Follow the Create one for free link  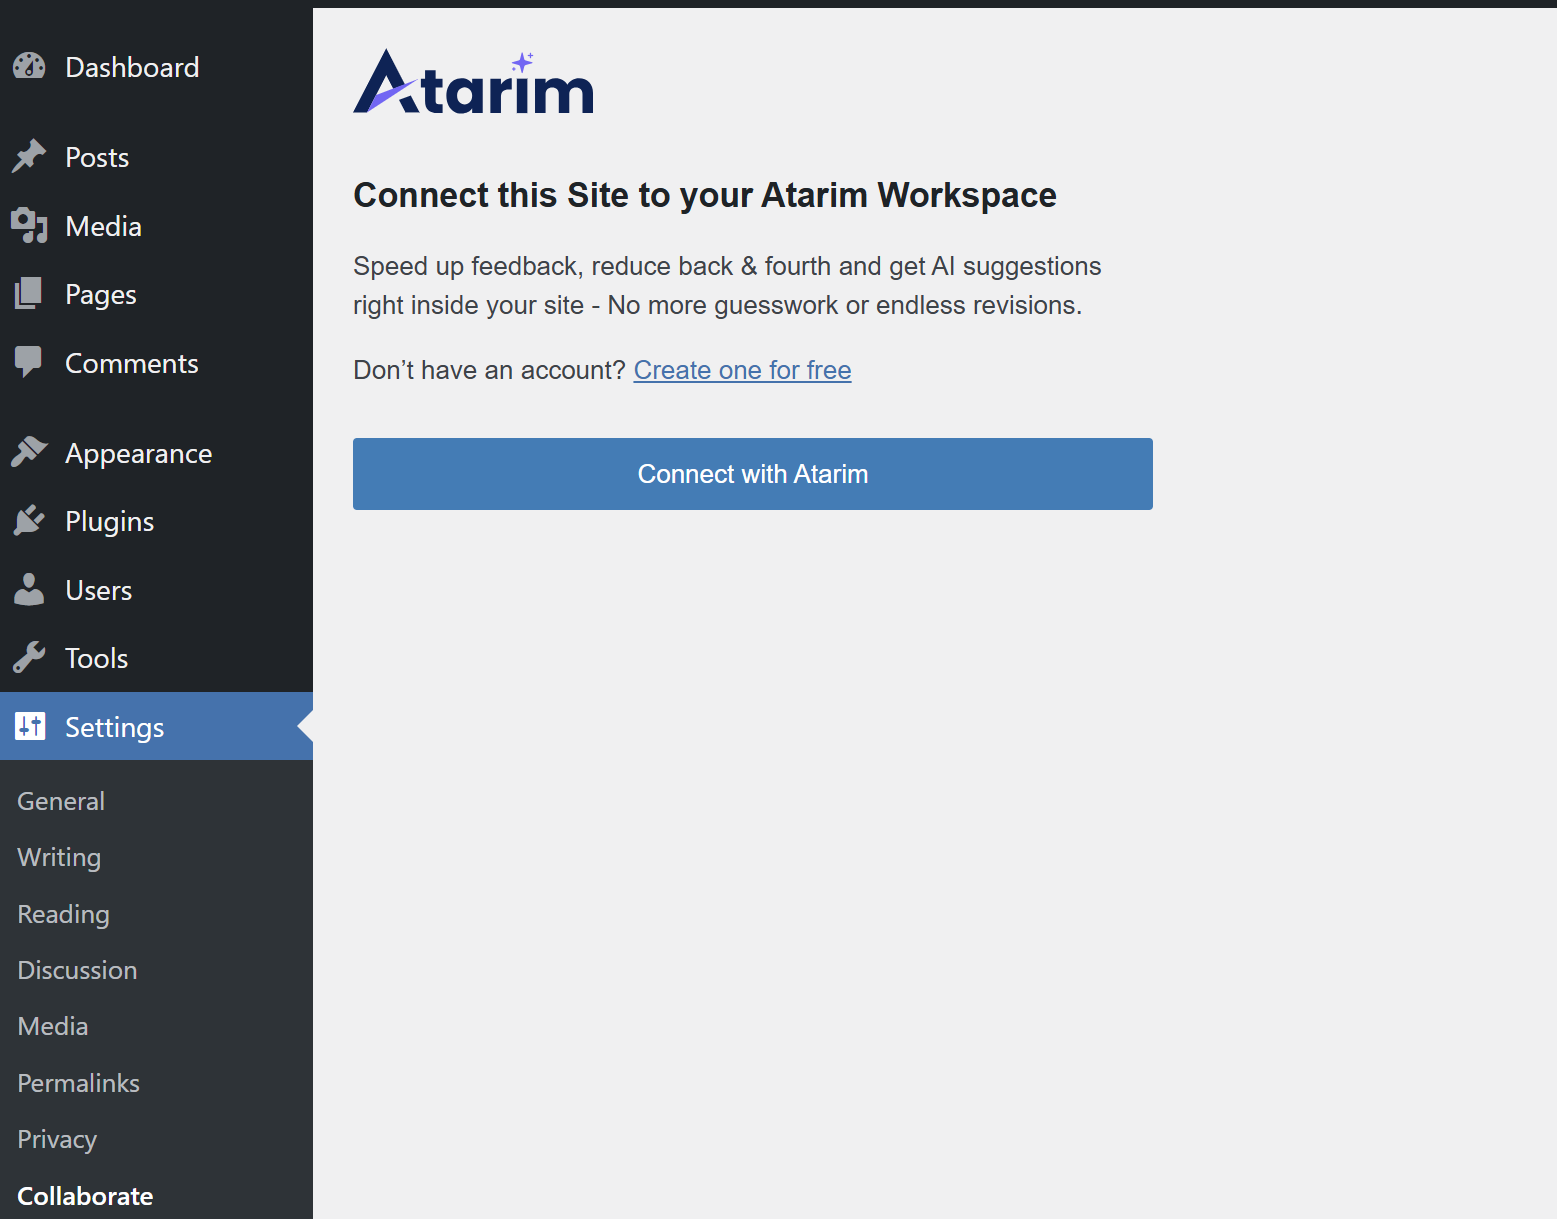click(742, 370)
